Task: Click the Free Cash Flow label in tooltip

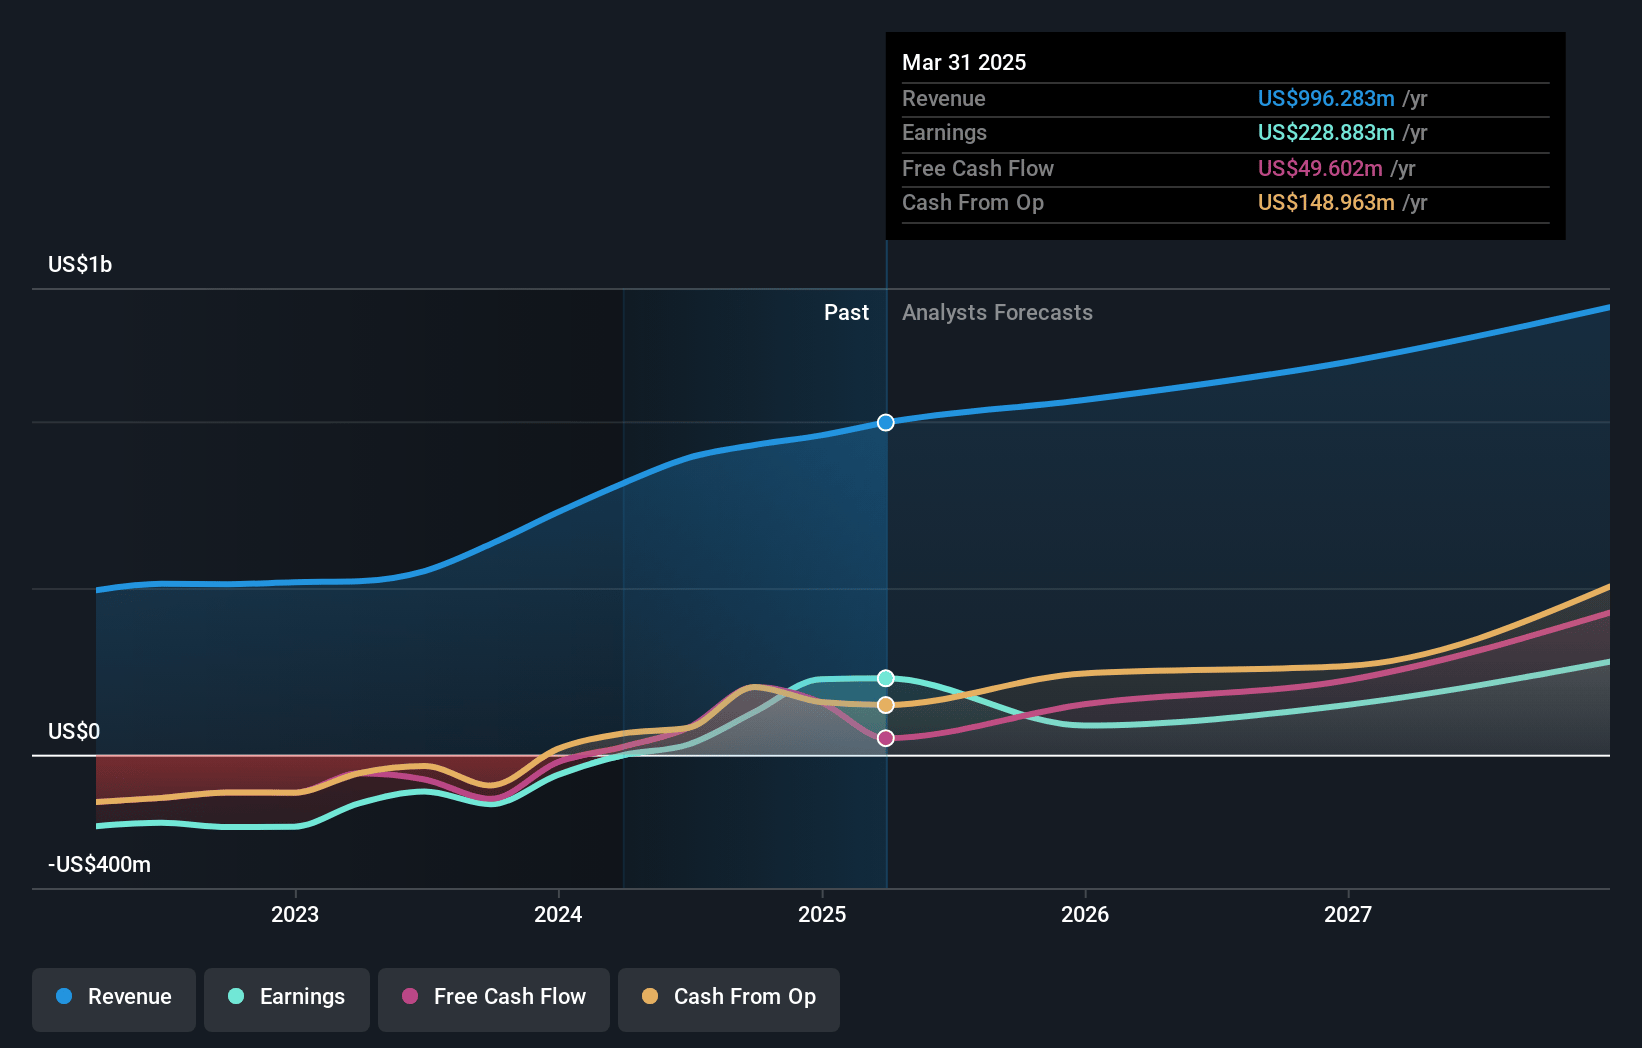Action: (x=978, y=168)
